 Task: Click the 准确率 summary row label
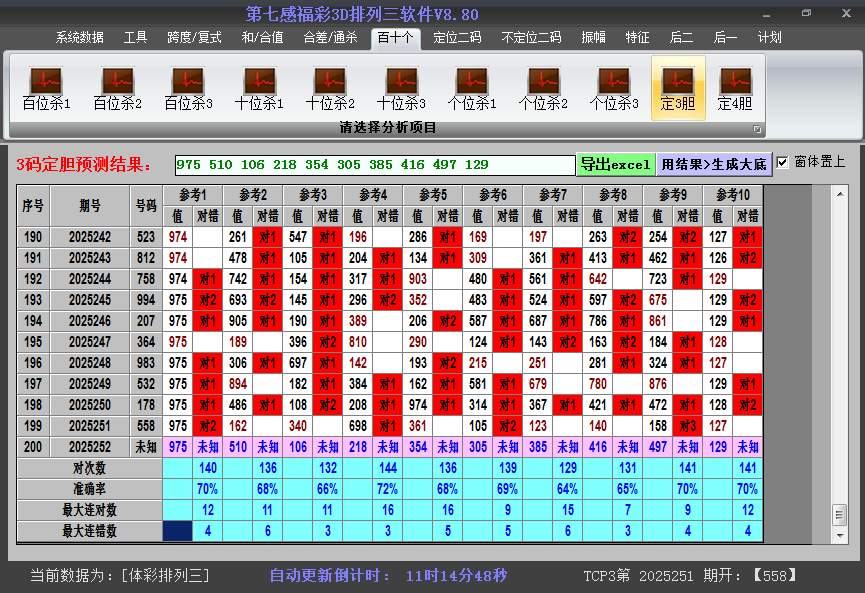[x=90, y=489]
